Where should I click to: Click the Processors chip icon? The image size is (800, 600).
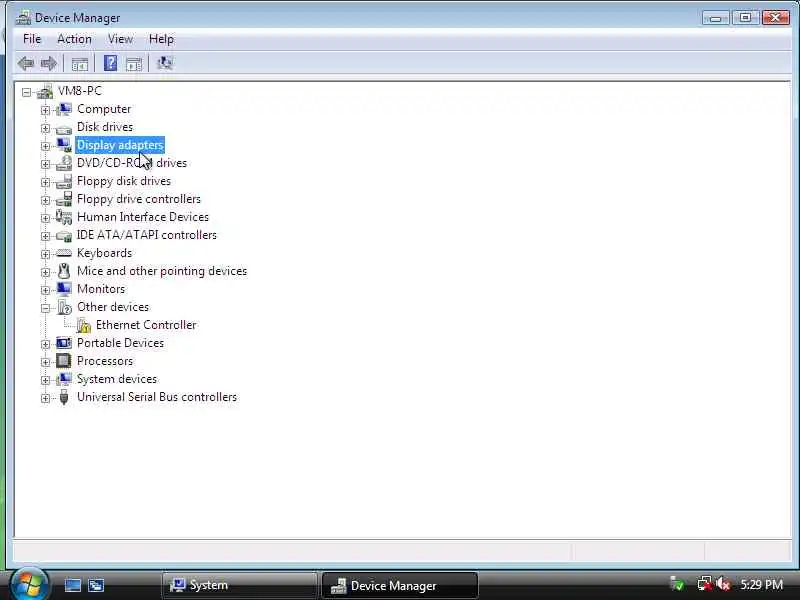[x=64, y=361]
